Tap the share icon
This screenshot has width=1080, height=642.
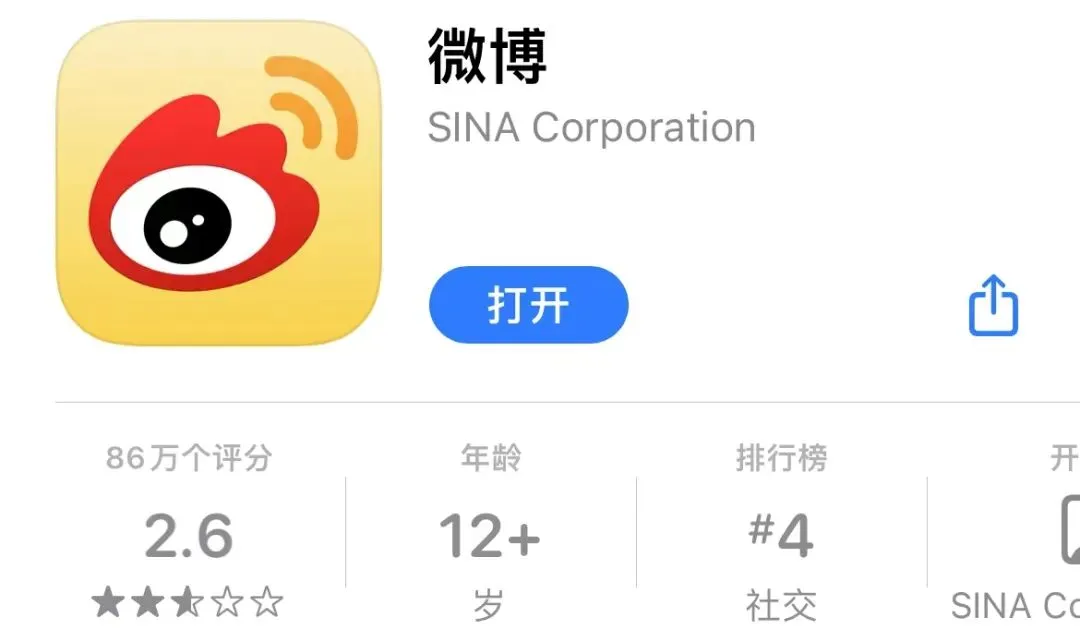coord(993,305)
